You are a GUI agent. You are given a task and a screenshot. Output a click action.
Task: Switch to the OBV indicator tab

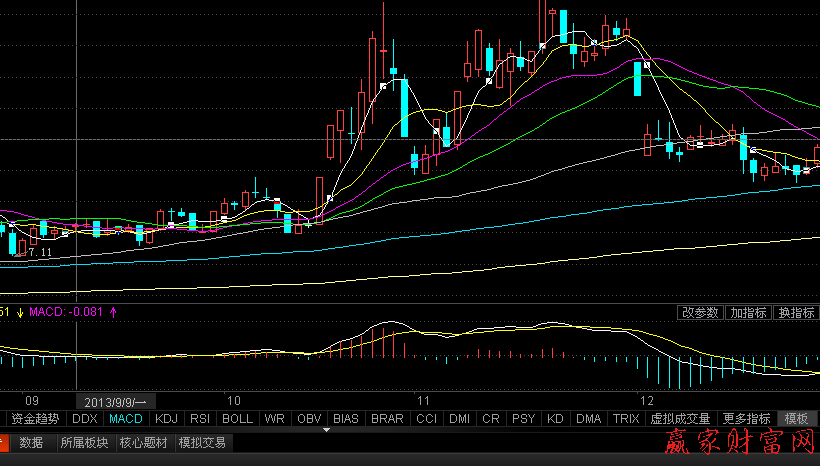click(x=310, y=419)
